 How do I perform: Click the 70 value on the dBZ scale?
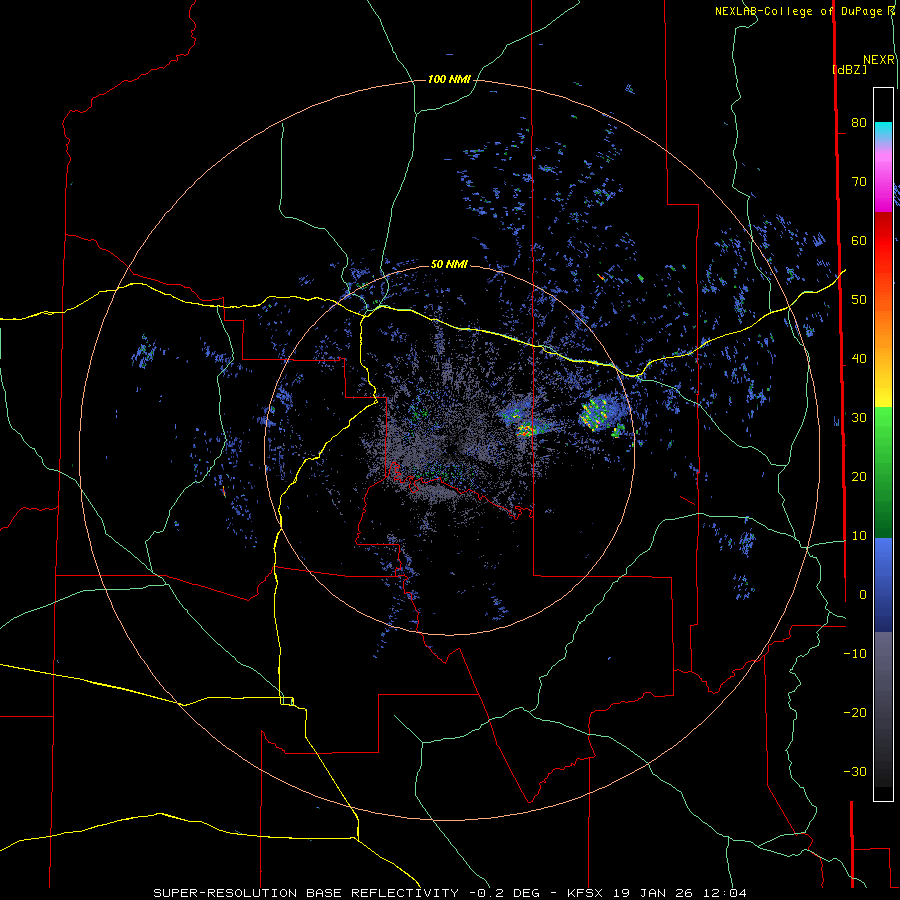coord(859,182)
